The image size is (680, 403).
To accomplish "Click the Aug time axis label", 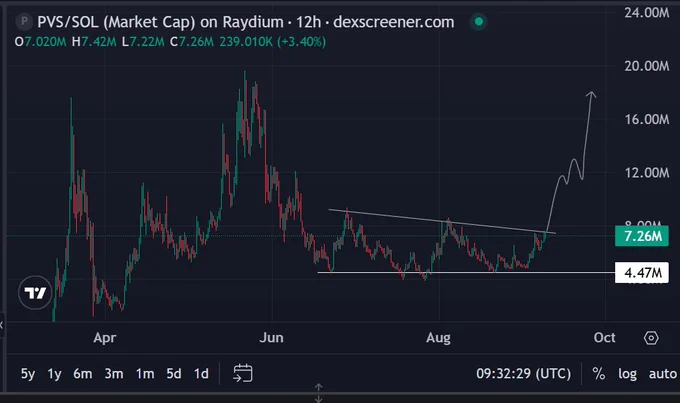I will [438, 337].
